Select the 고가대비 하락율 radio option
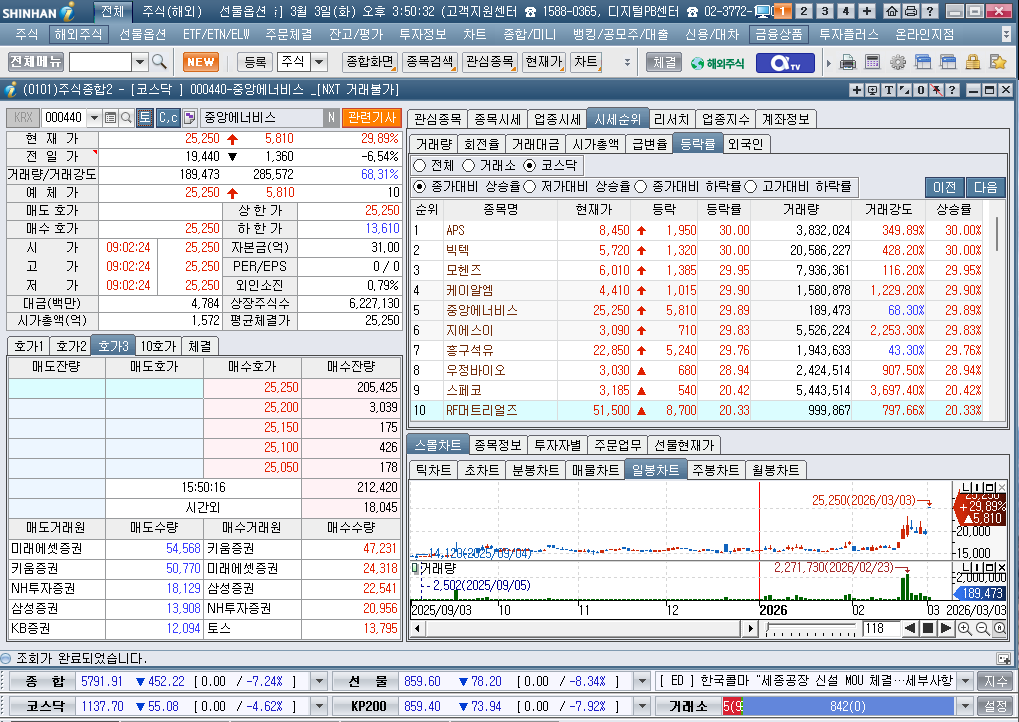This screenshot has height=722, width=1019. [751, 187]
